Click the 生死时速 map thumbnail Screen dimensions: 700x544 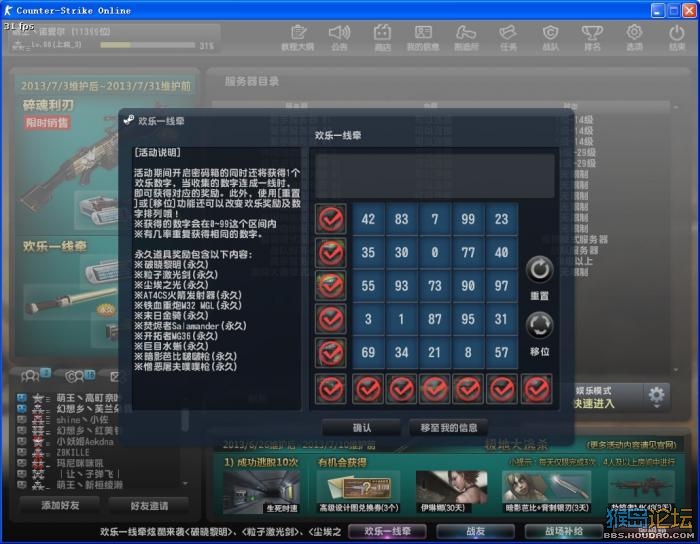click(261, 492)
